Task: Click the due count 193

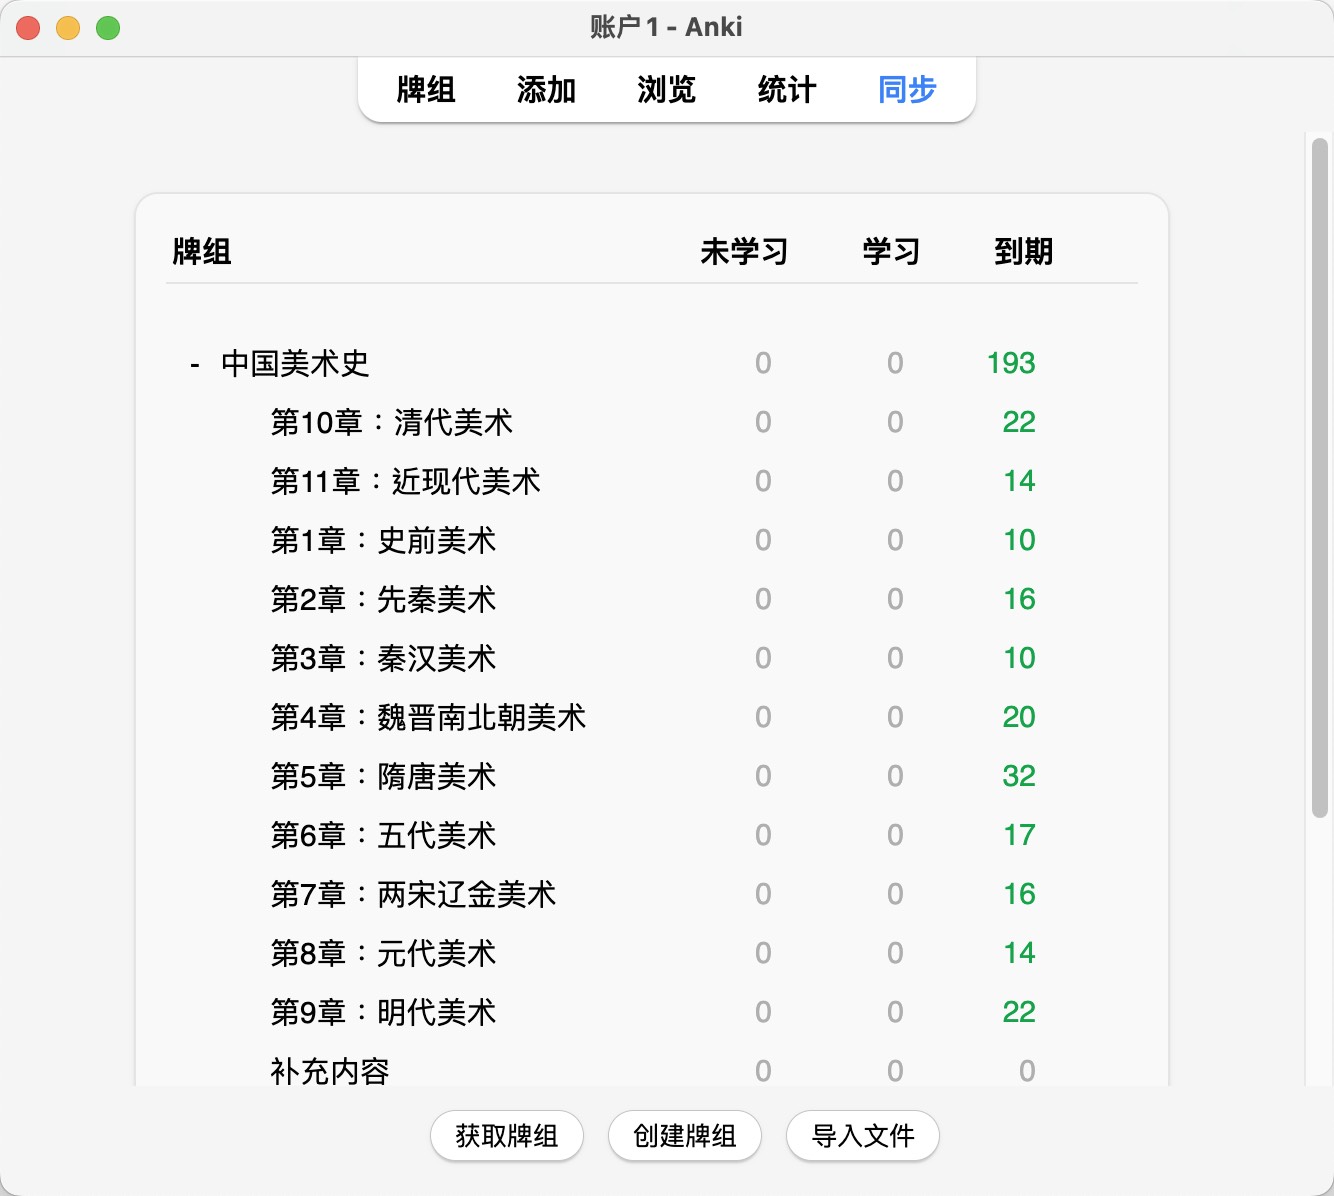Action: coord(1010,364)
